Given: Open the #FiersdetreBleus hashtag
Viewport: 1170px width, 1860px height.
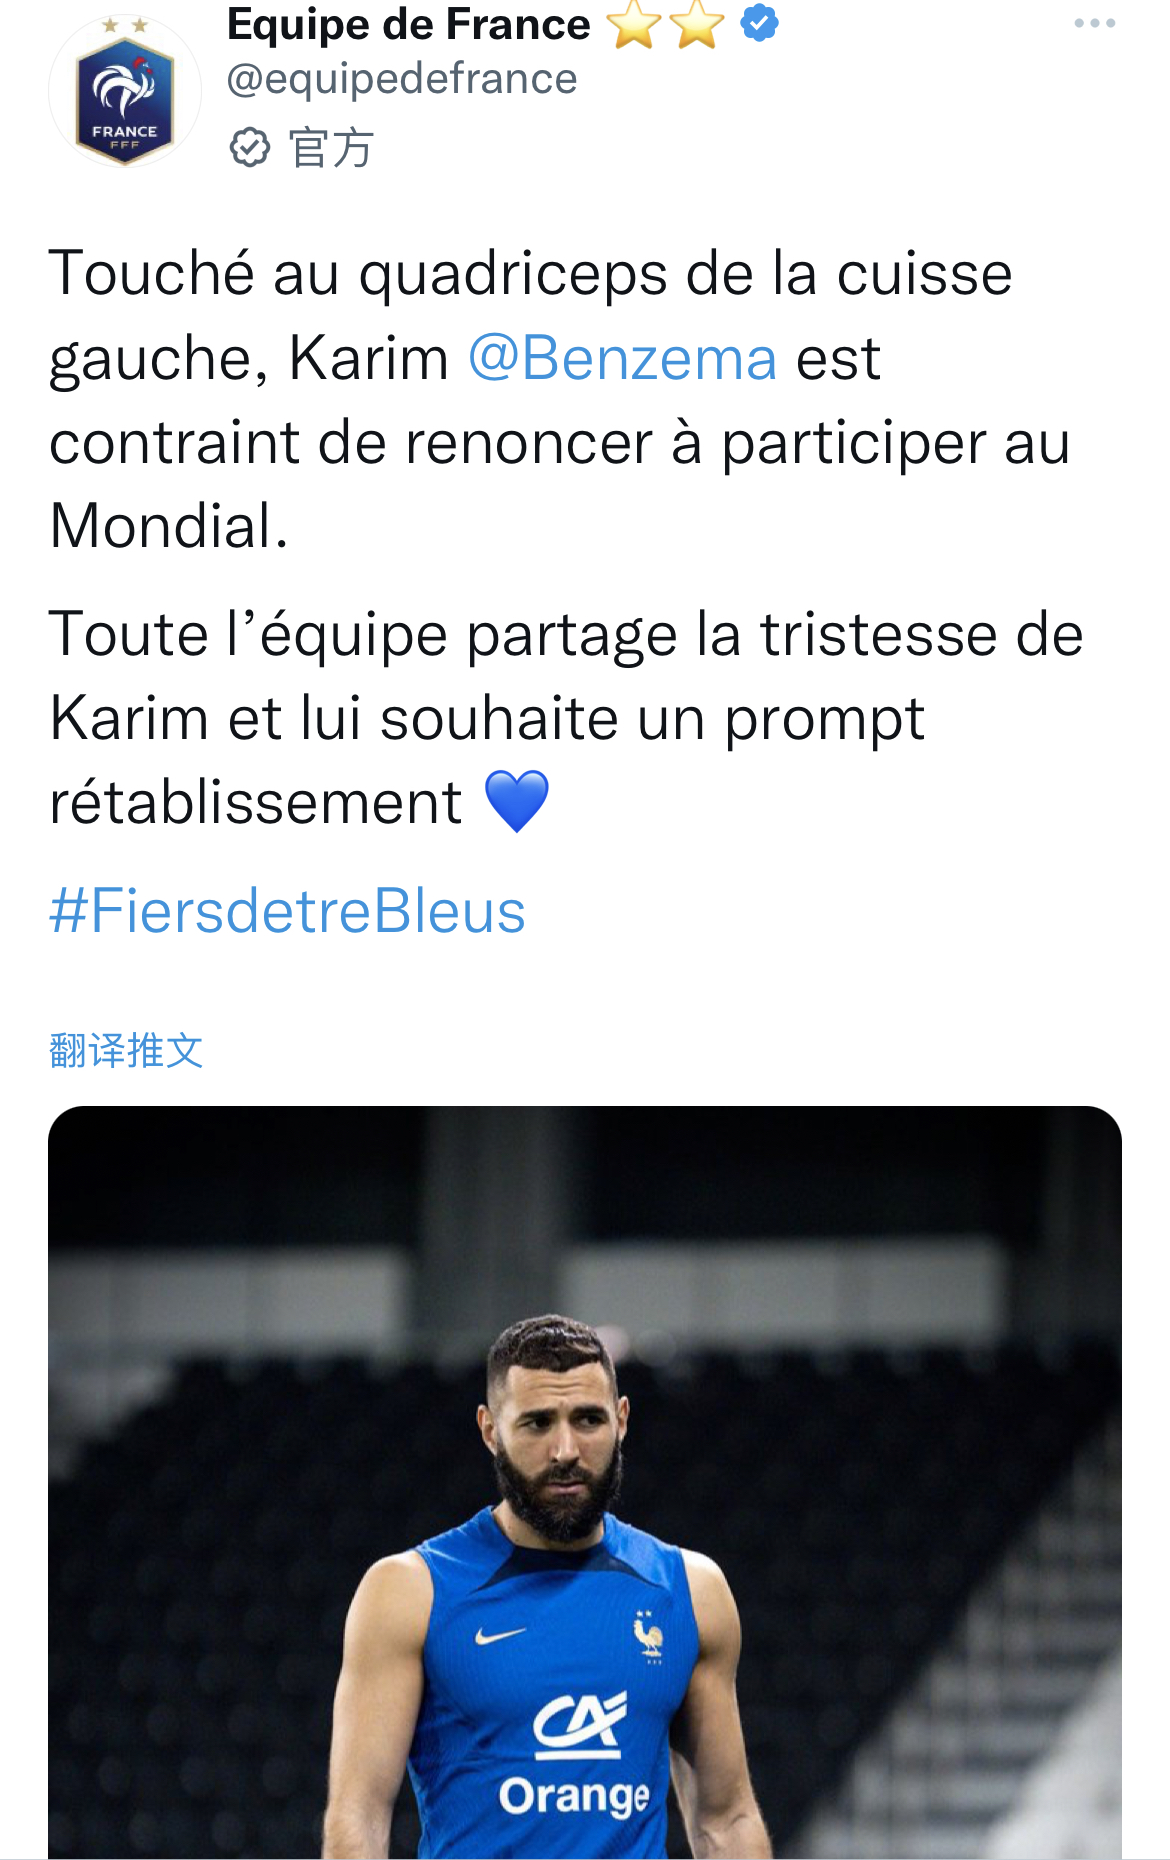Looking at the screenshot, I should (287, 911).
